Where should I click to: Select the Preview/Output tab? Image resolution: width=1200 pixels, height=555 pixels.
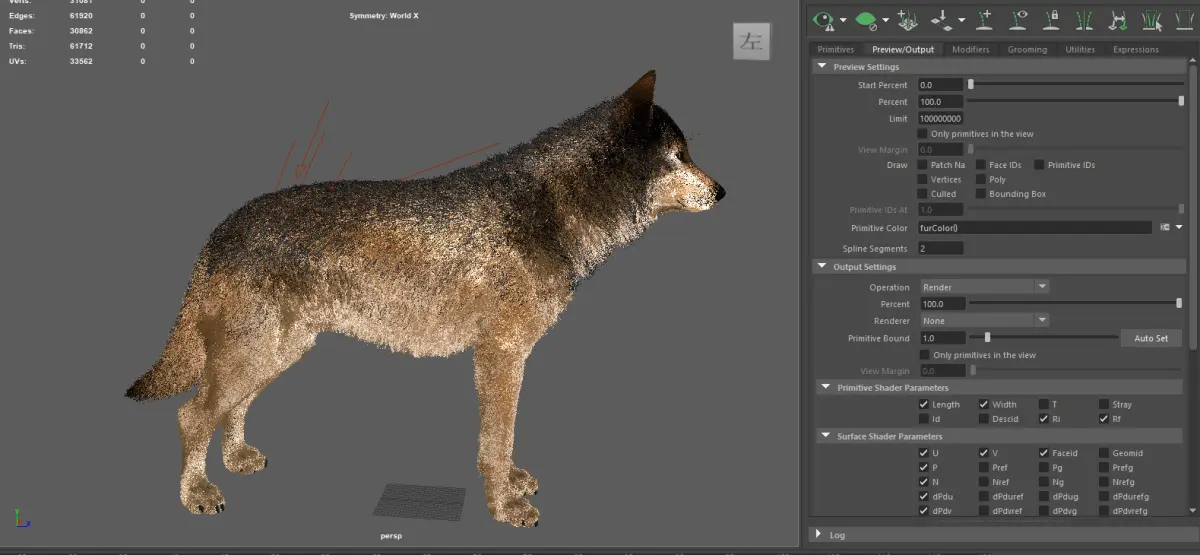(903, 49)
